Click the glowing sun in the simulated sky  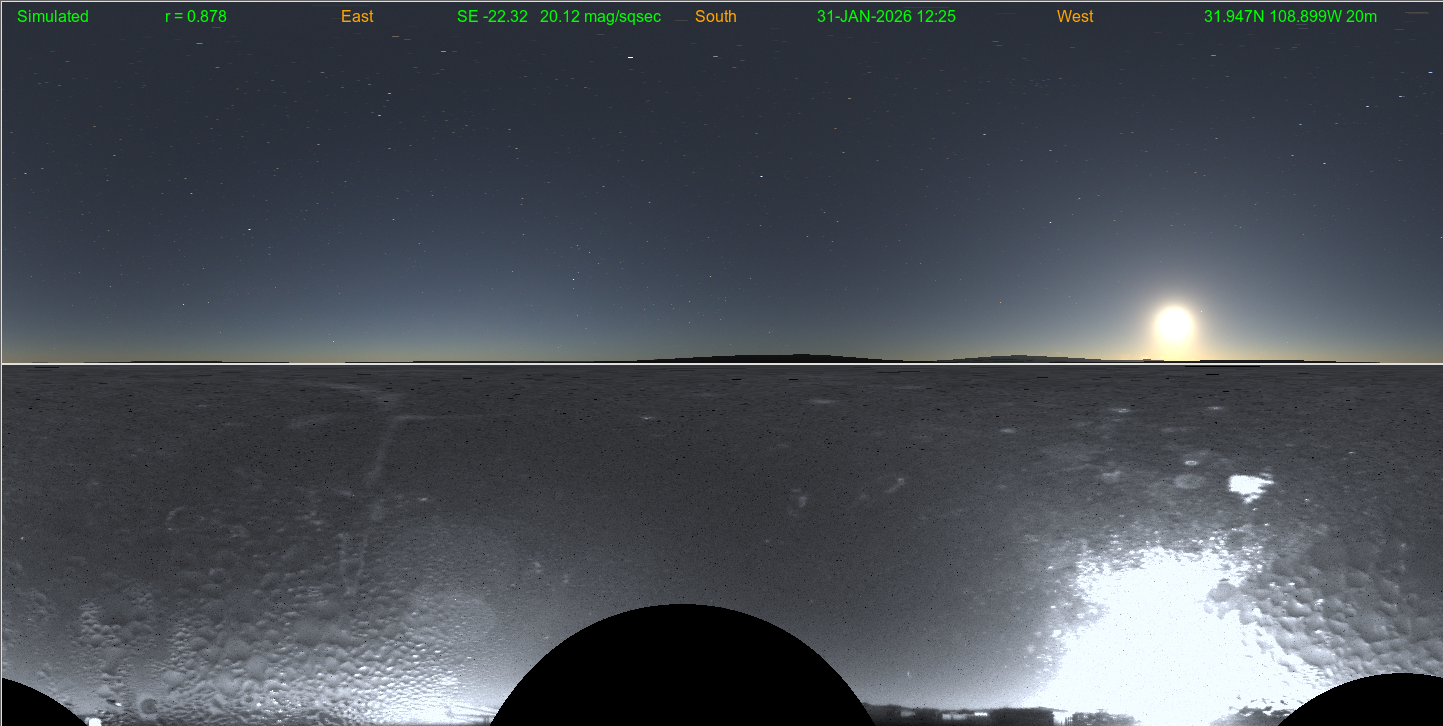point(1174,325)
